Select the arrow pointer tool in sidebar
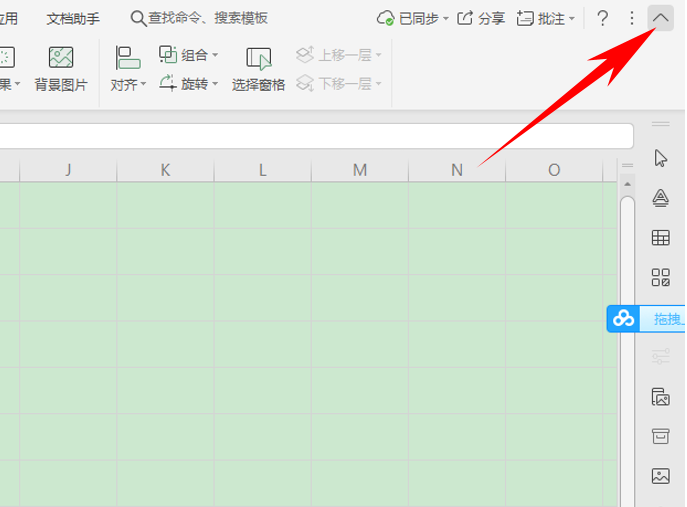This screenshot has height=507, width=687. [660, 158]
